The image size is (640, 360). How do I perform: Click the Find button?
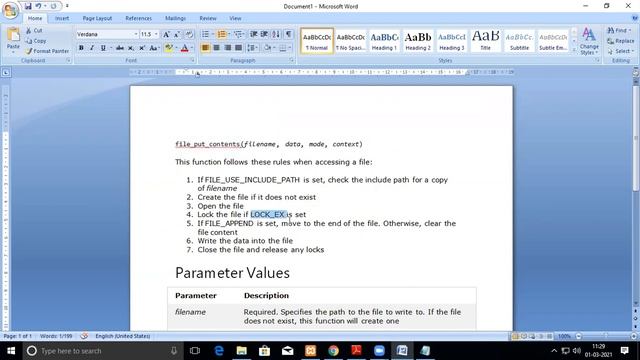(x=618, y=30)
